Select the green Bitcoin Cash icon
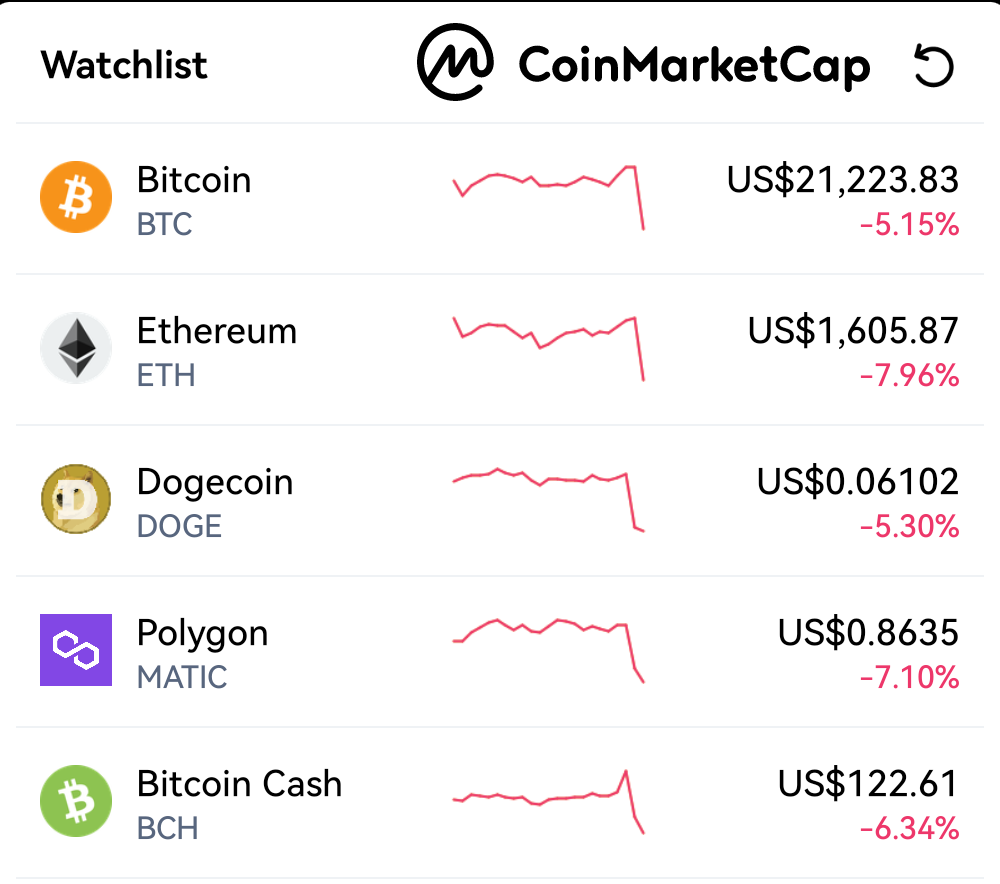Viewport: 1000px width, 884px height. point(76,801)
